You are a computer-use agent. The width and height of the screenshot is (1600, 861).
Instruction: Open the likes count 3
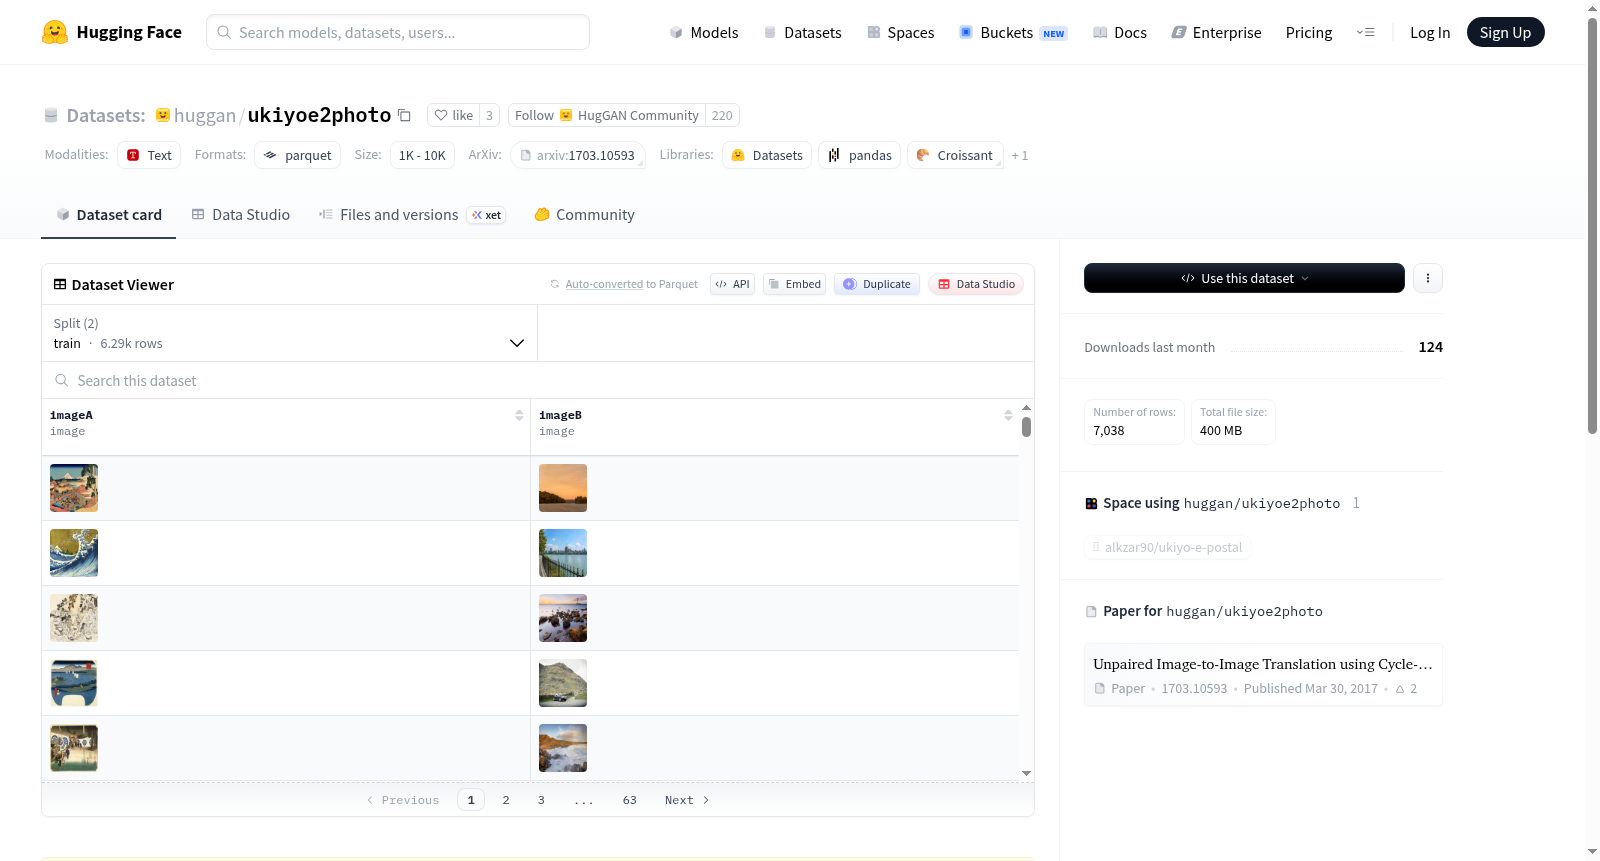click(489, 115)
